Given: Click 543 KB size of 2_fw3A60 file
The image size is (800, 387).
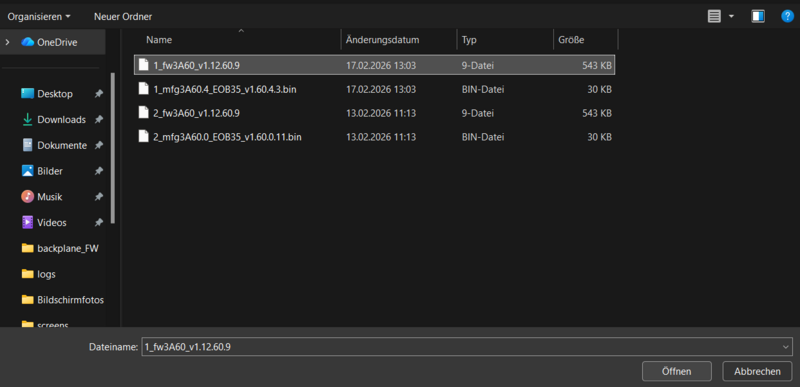Looking at the screenshot, I should (x=597, y=113).
